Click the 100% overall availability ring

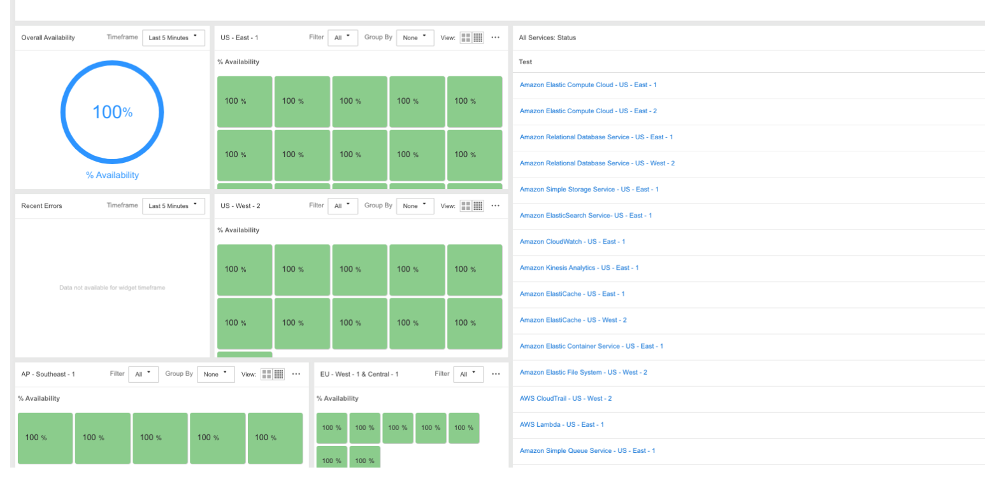[113, 113]
